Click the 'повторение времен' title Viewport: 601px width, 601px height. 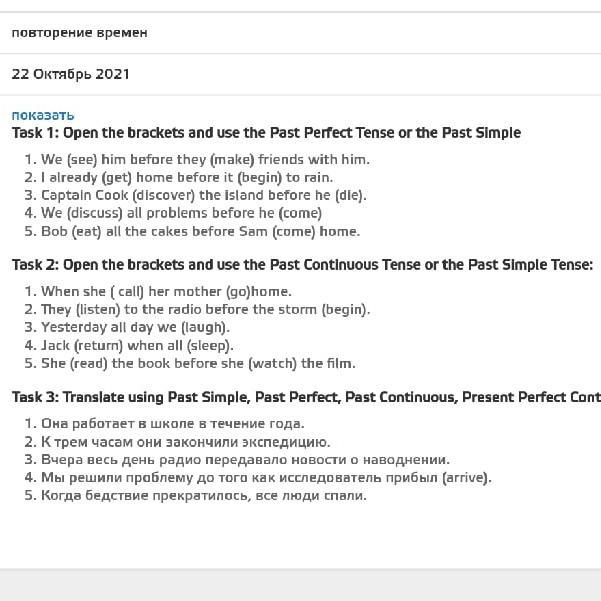(x=79, y=33)
